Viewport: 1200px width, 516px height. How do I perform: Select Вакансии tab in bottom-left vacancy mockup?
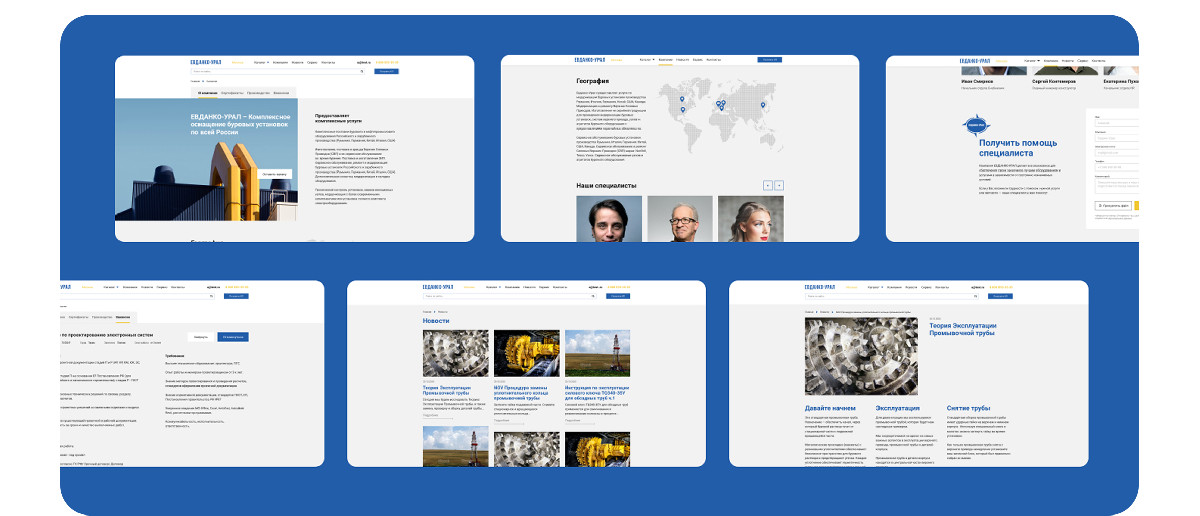point(123,317)
